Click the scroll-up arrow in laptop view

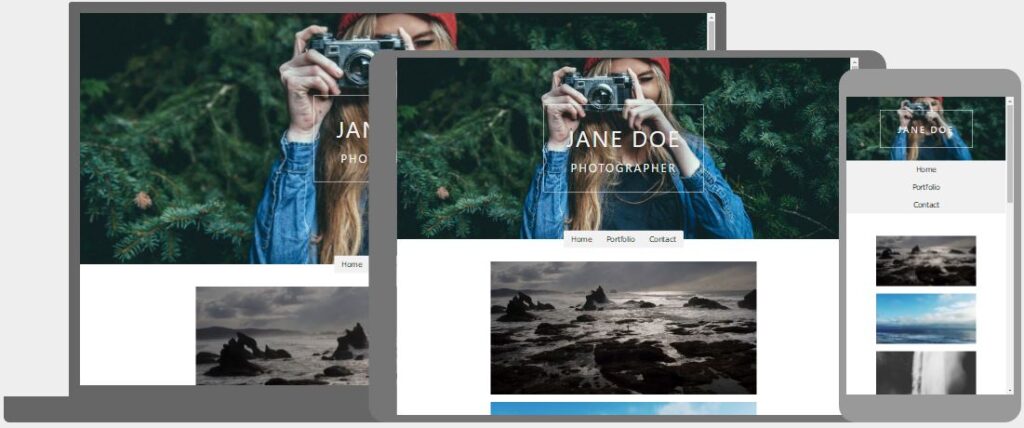pos(711,17)
